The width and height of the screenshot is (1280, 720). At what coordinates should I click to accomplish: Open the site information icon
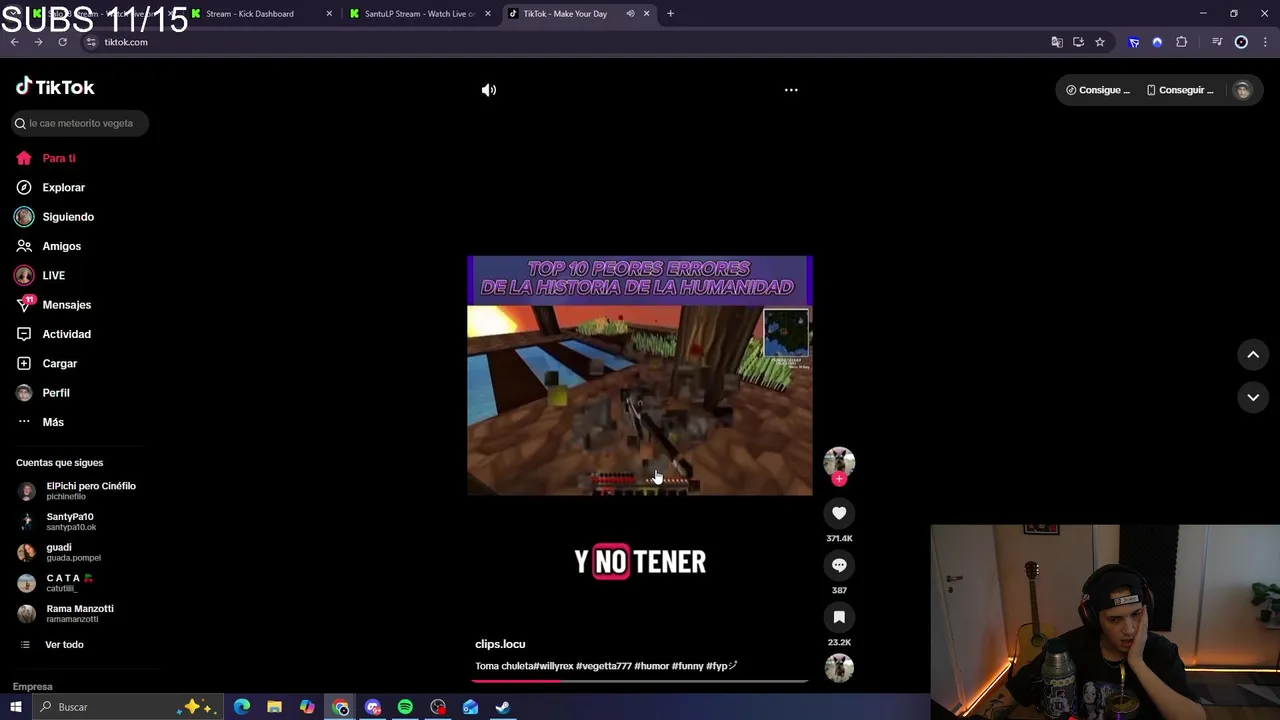90,42
